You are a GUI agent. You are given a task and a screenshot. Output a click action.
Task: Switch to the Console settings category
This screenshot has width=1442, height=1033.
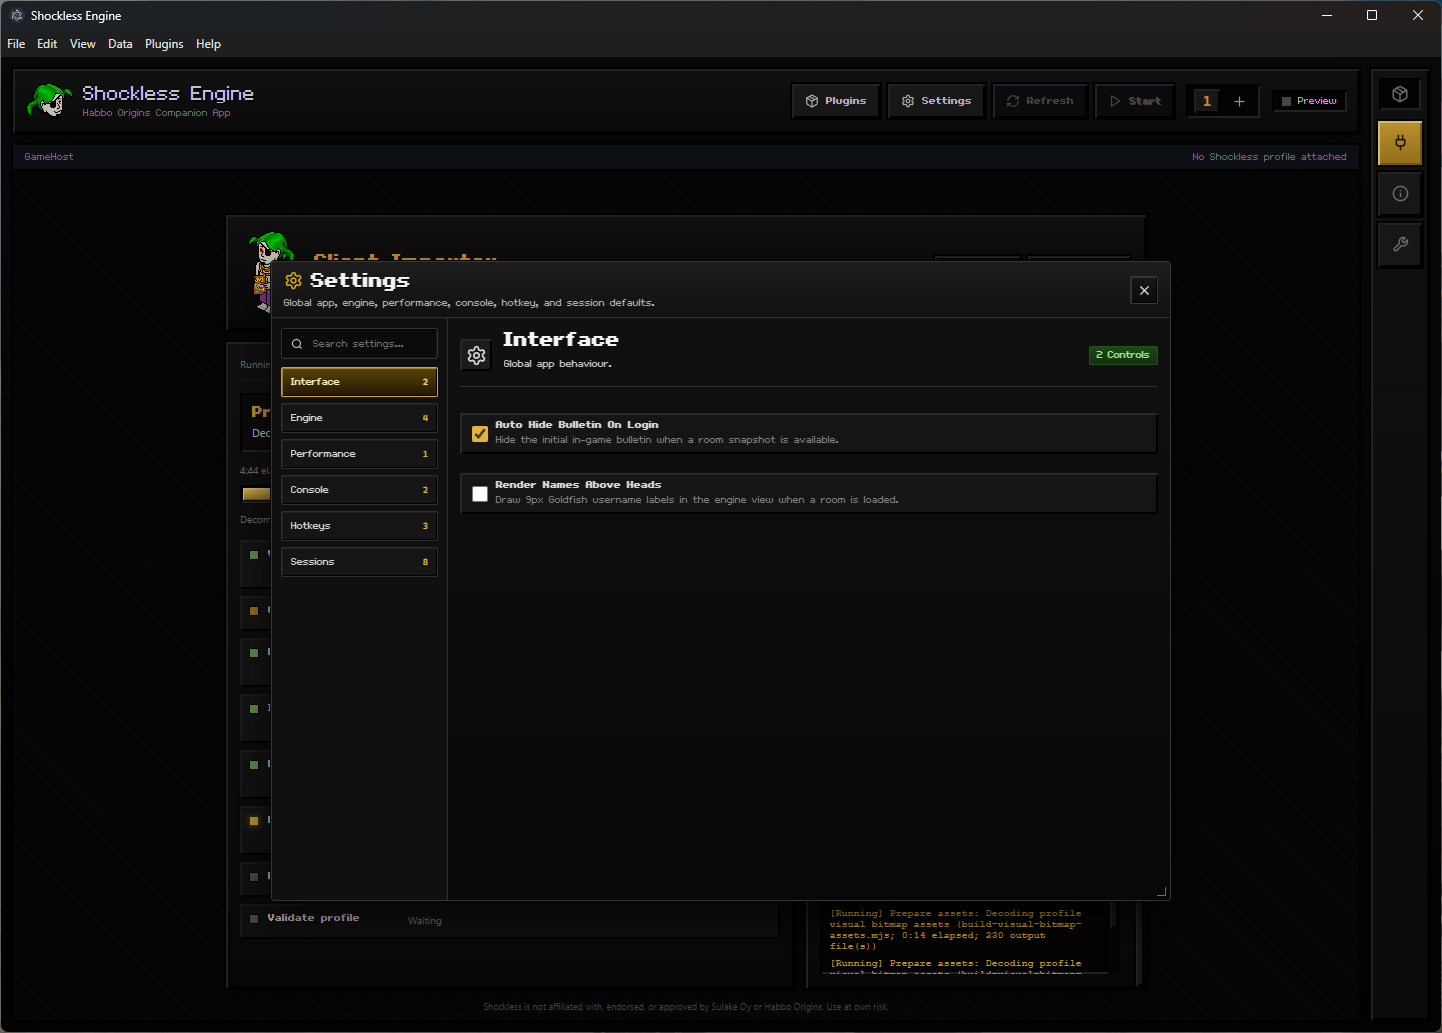[x=359, y=490]
